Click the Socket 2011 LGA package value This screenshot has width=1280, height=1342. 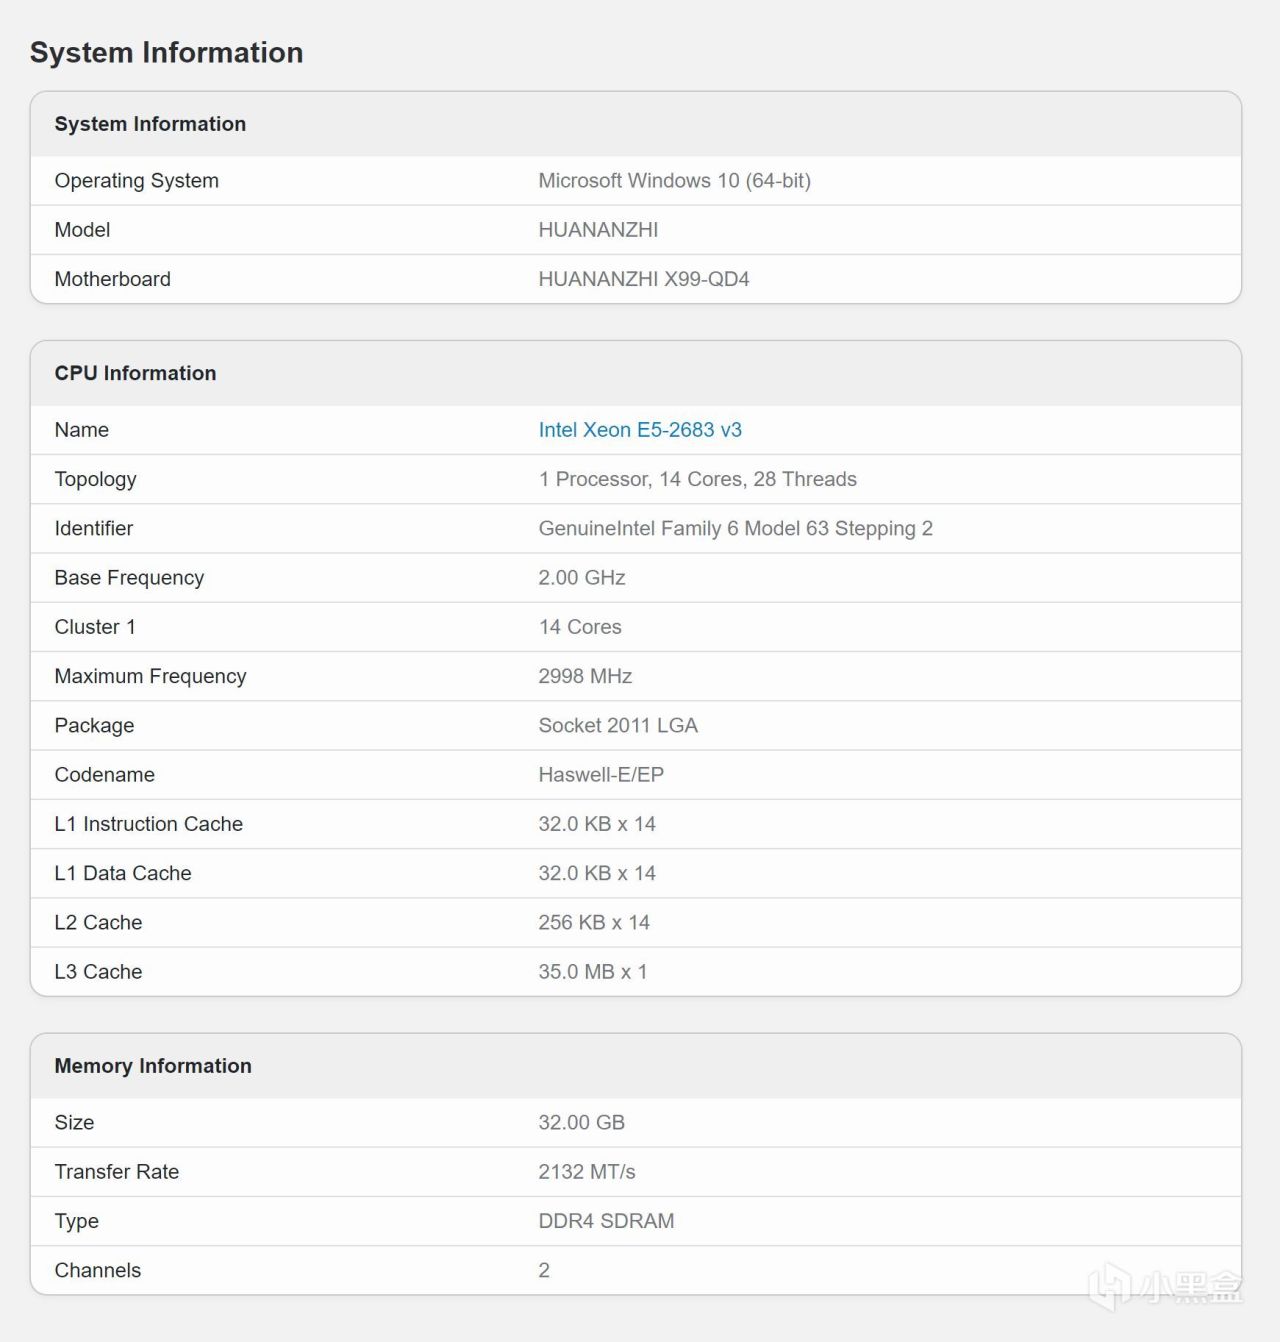pos(618,725)
